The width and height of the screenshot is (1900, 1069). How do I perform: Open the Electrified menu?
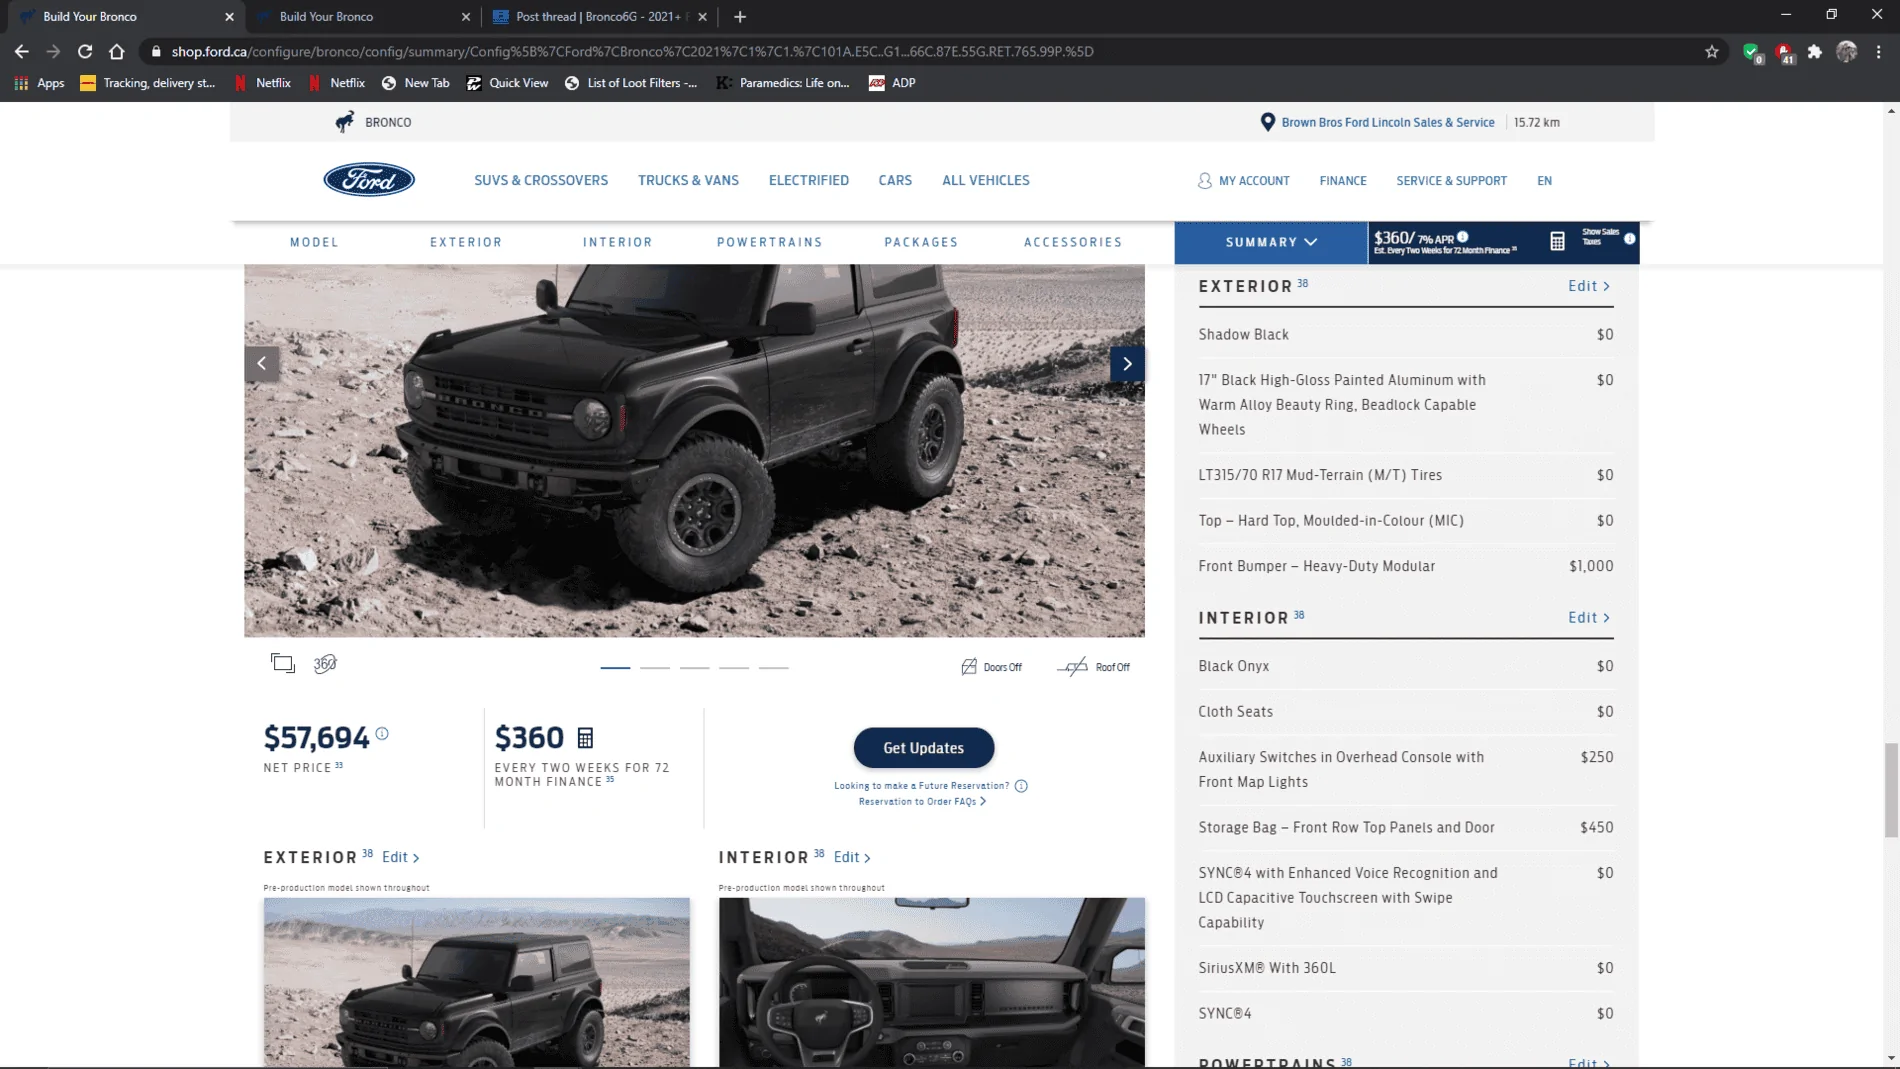point(808,180)
